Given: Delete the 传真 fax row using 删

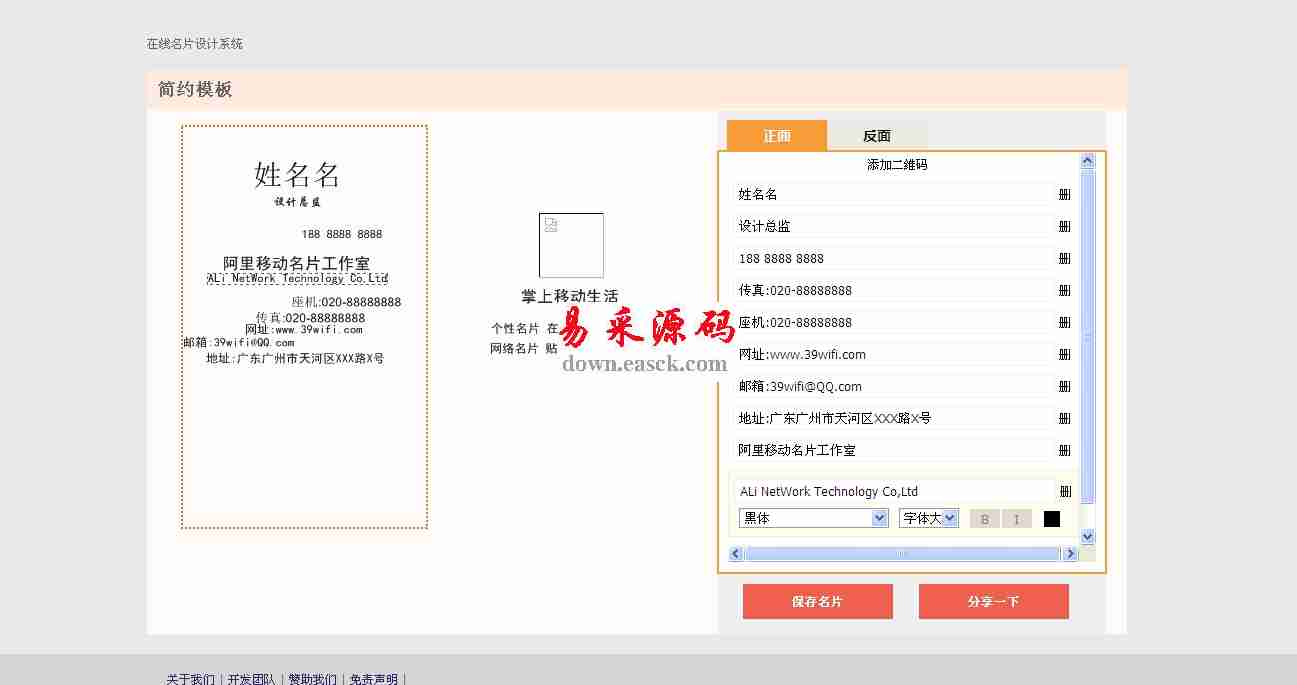Looking at the screenshot, I should click(1064, 291).
